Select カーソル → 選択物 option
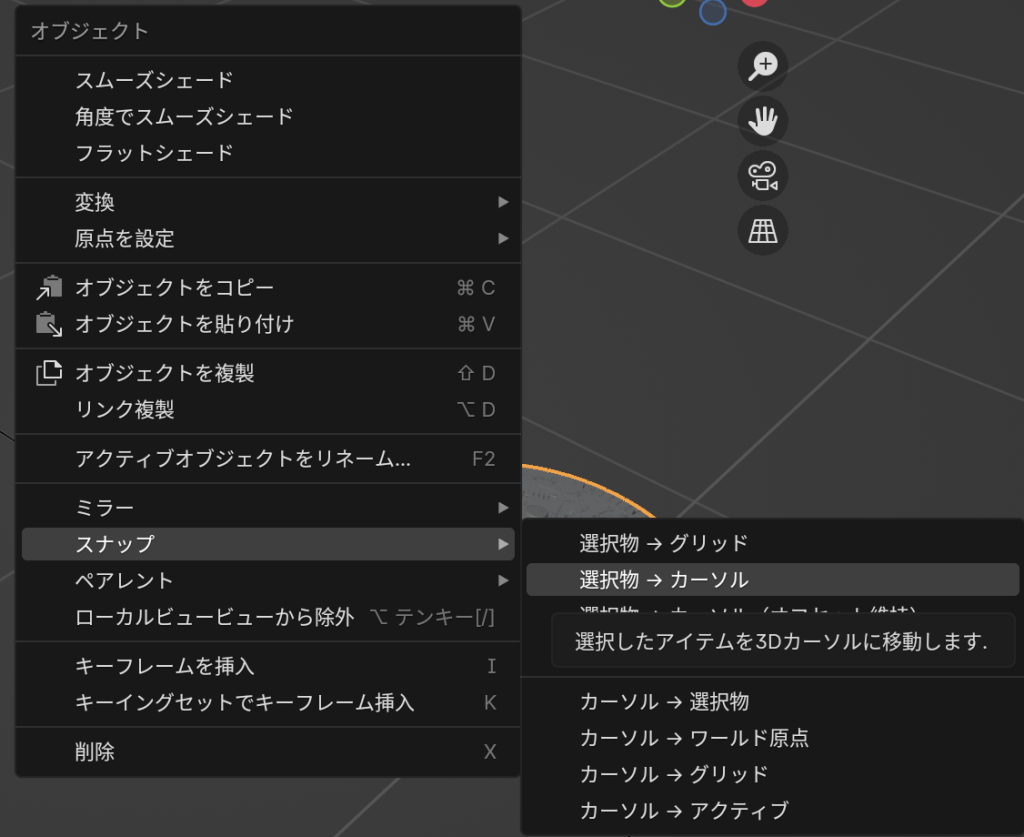Screen dimensions: 1024x837 pos(664,702)
